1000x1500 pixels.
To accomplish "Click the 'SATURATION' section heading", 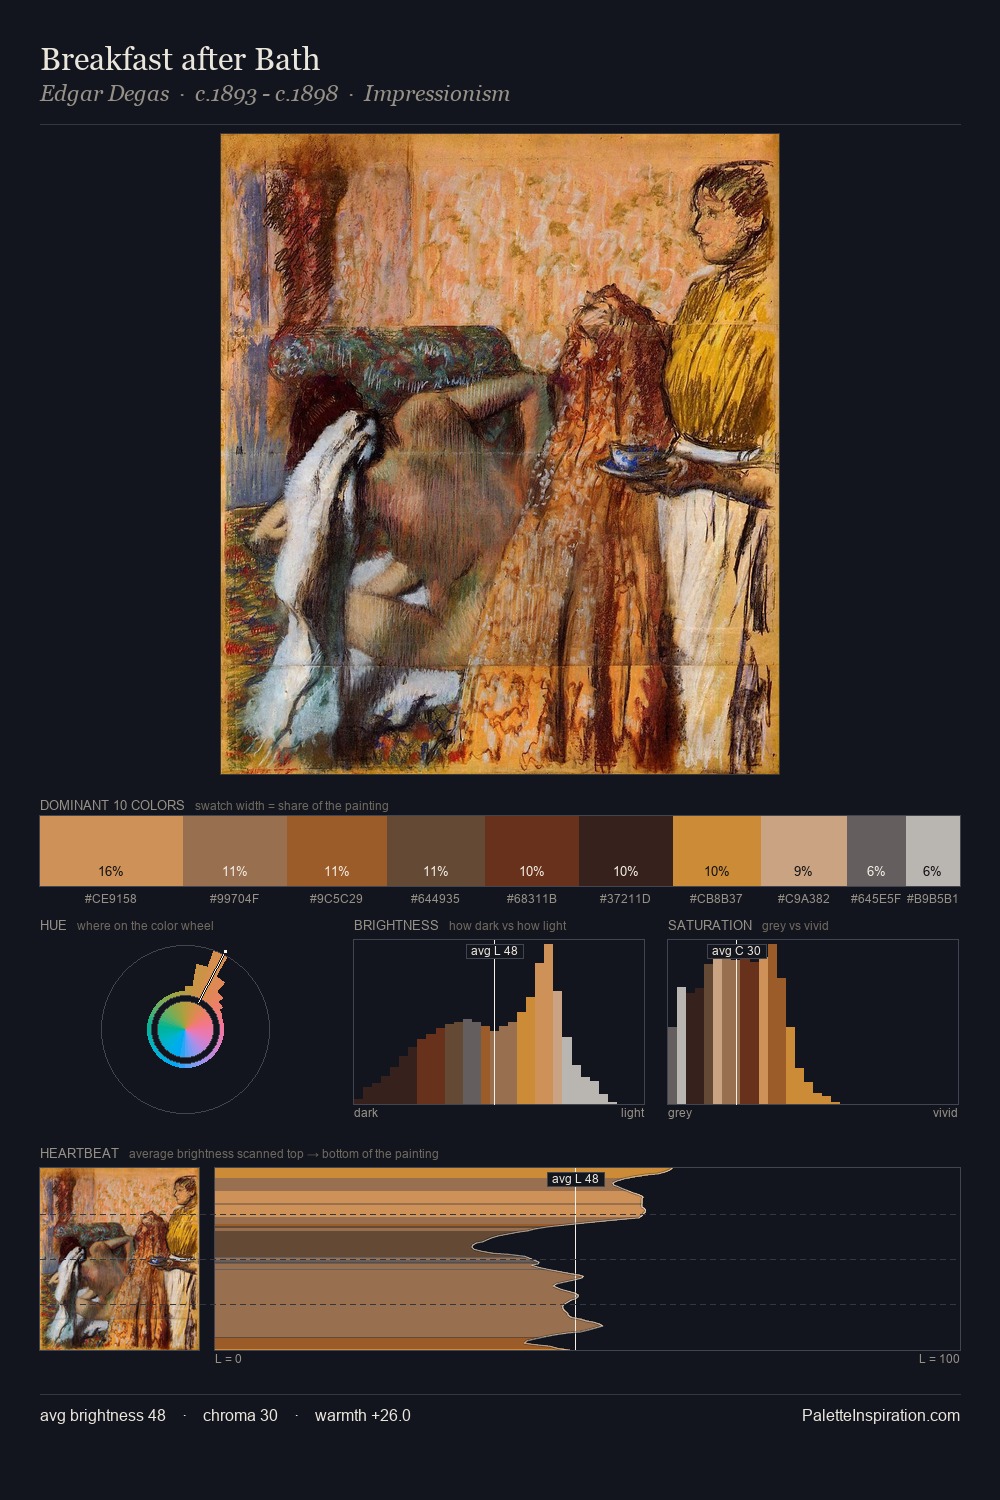I will (x=710, y=925).
